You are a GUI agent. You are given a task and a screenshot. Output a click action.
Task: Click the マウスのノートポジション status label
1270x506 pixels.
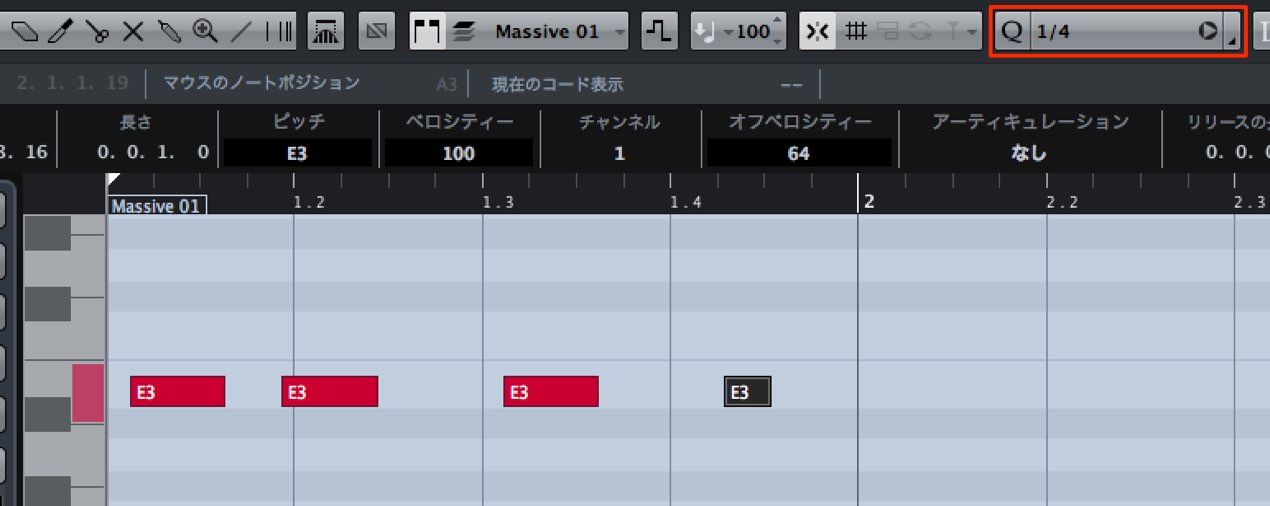[x=261, y=83]
